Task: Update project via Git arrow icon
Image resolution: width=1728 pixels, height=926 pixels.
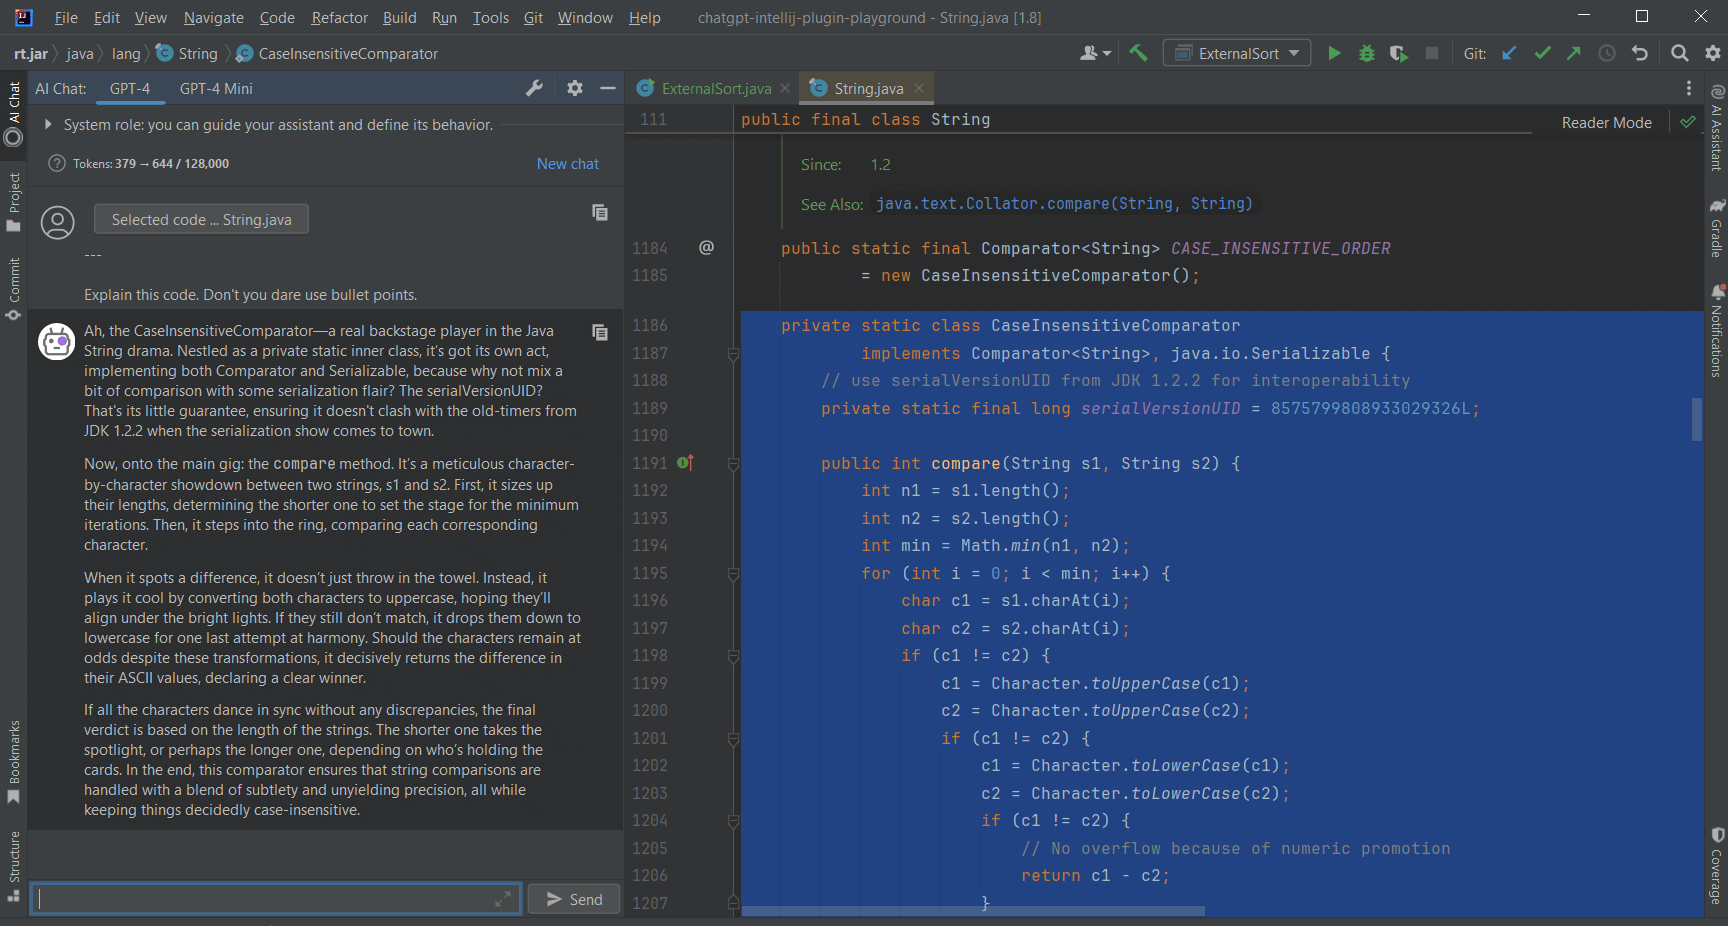Action: 1509,53
